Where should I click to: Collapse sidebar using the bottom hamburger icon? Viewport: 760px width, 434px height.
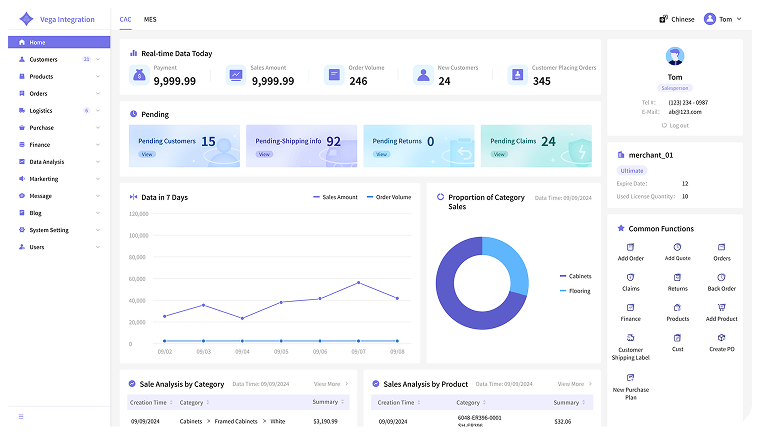pyautogui.click(x=21, y=417)
